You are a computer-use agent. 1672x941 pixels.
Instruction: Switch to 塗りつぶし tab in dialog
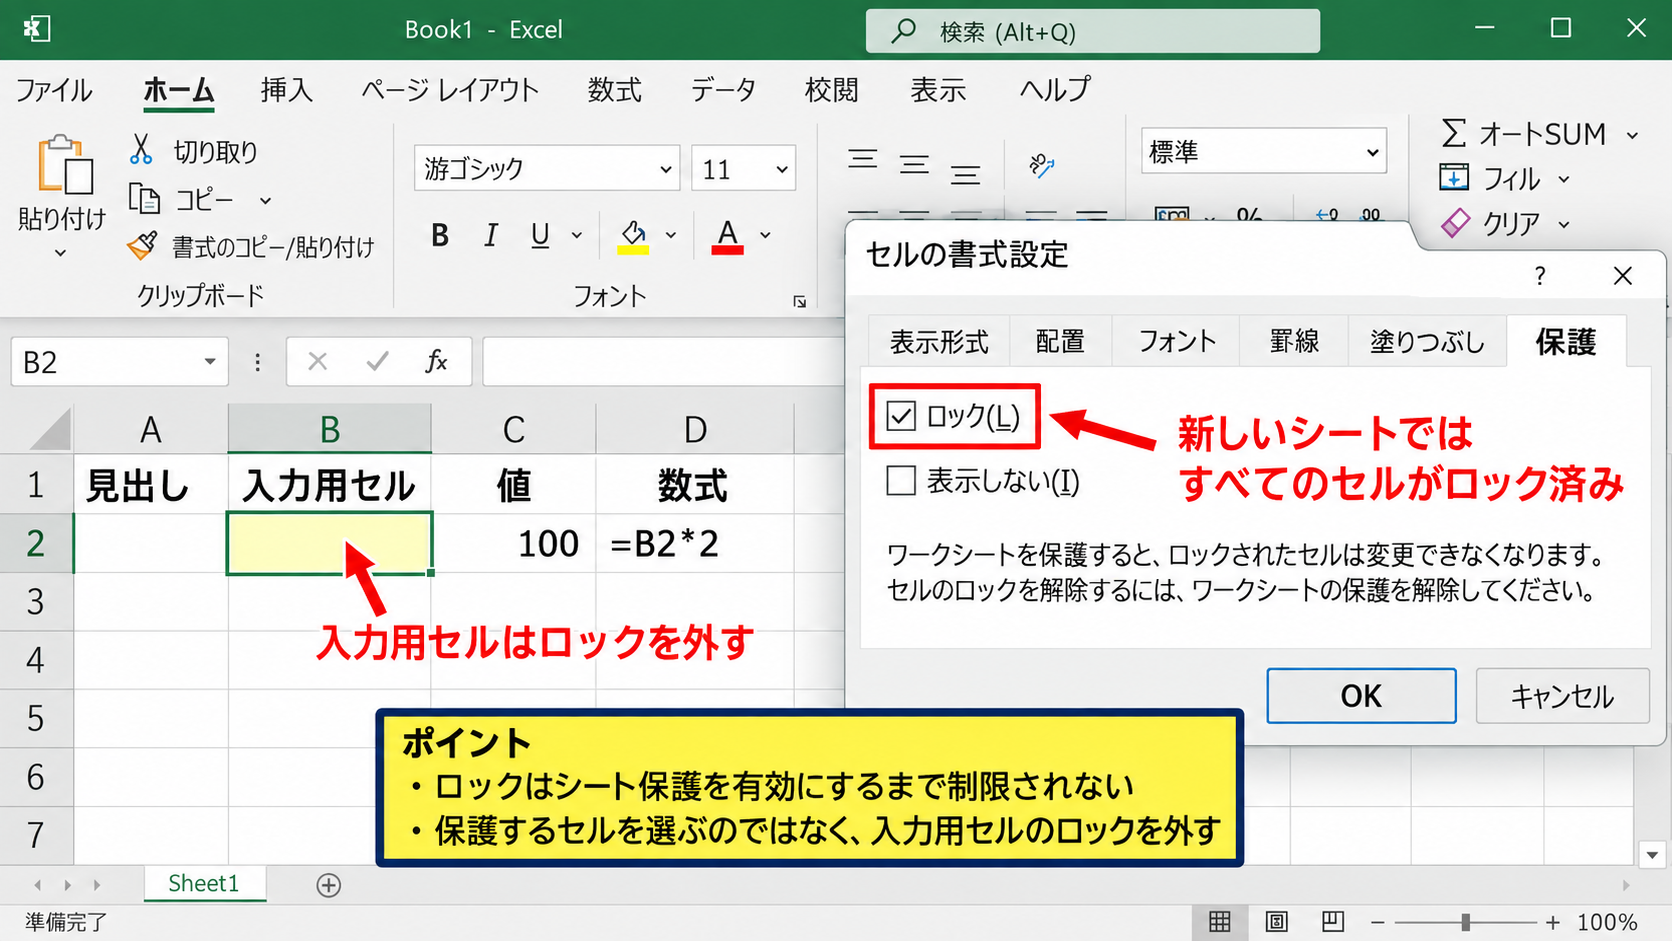coord(1427,342)
